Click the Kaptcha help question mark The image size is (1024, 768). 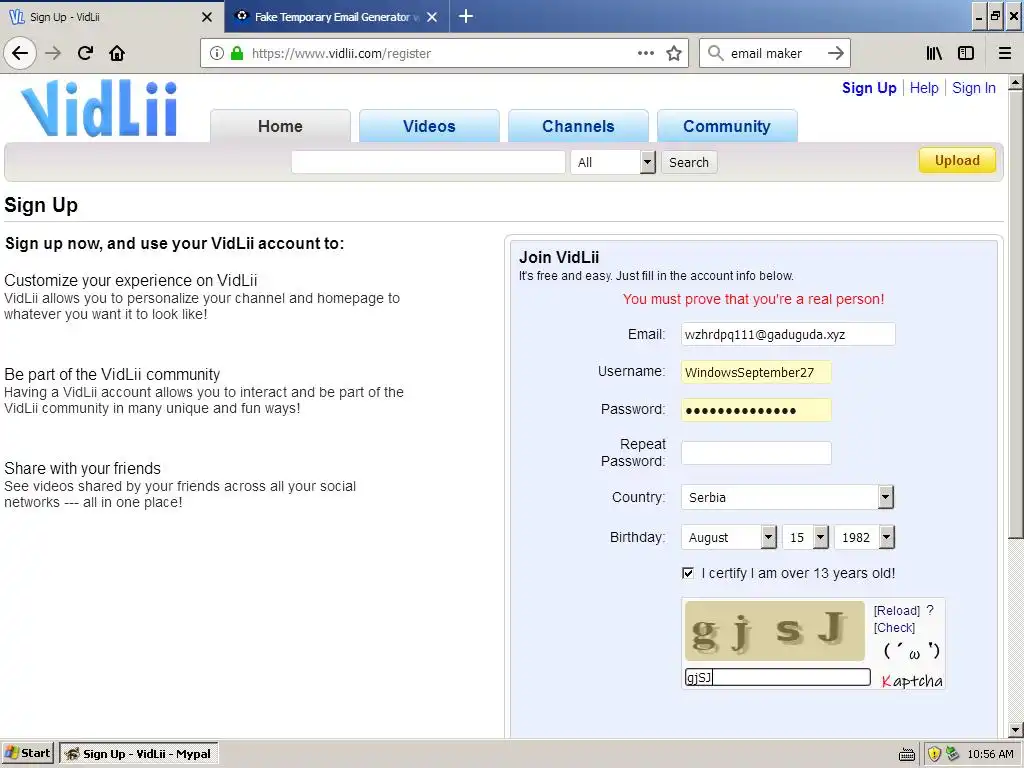tap(930, 610)
